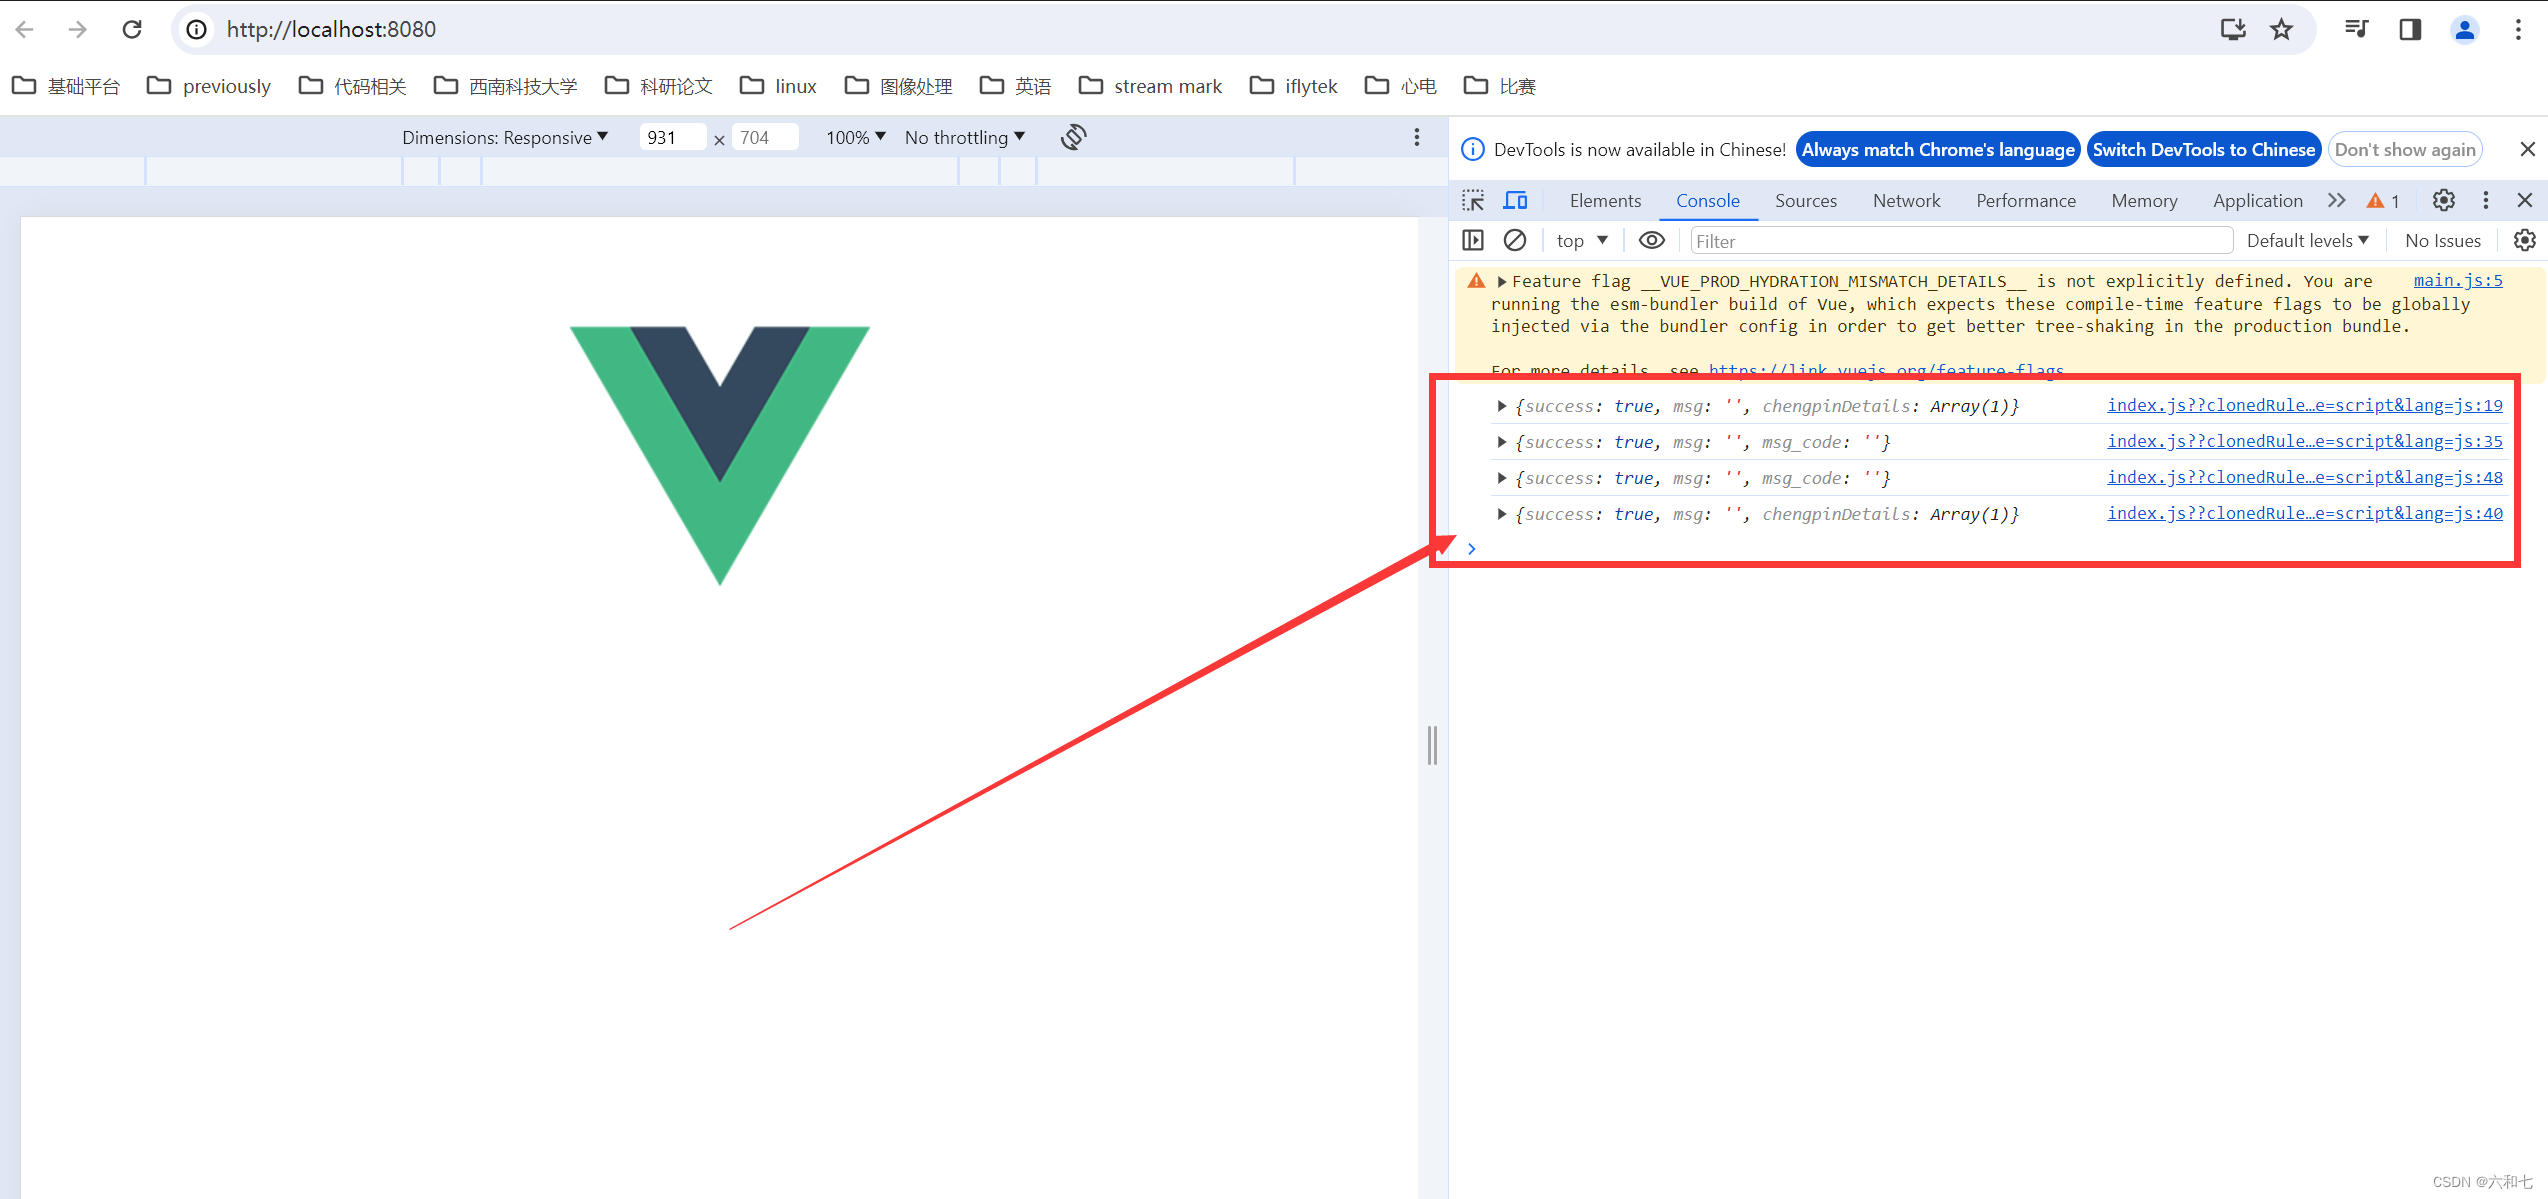2548x1199 pixels.
Task: Click the No Issues button
Action: coord(2442,239)
